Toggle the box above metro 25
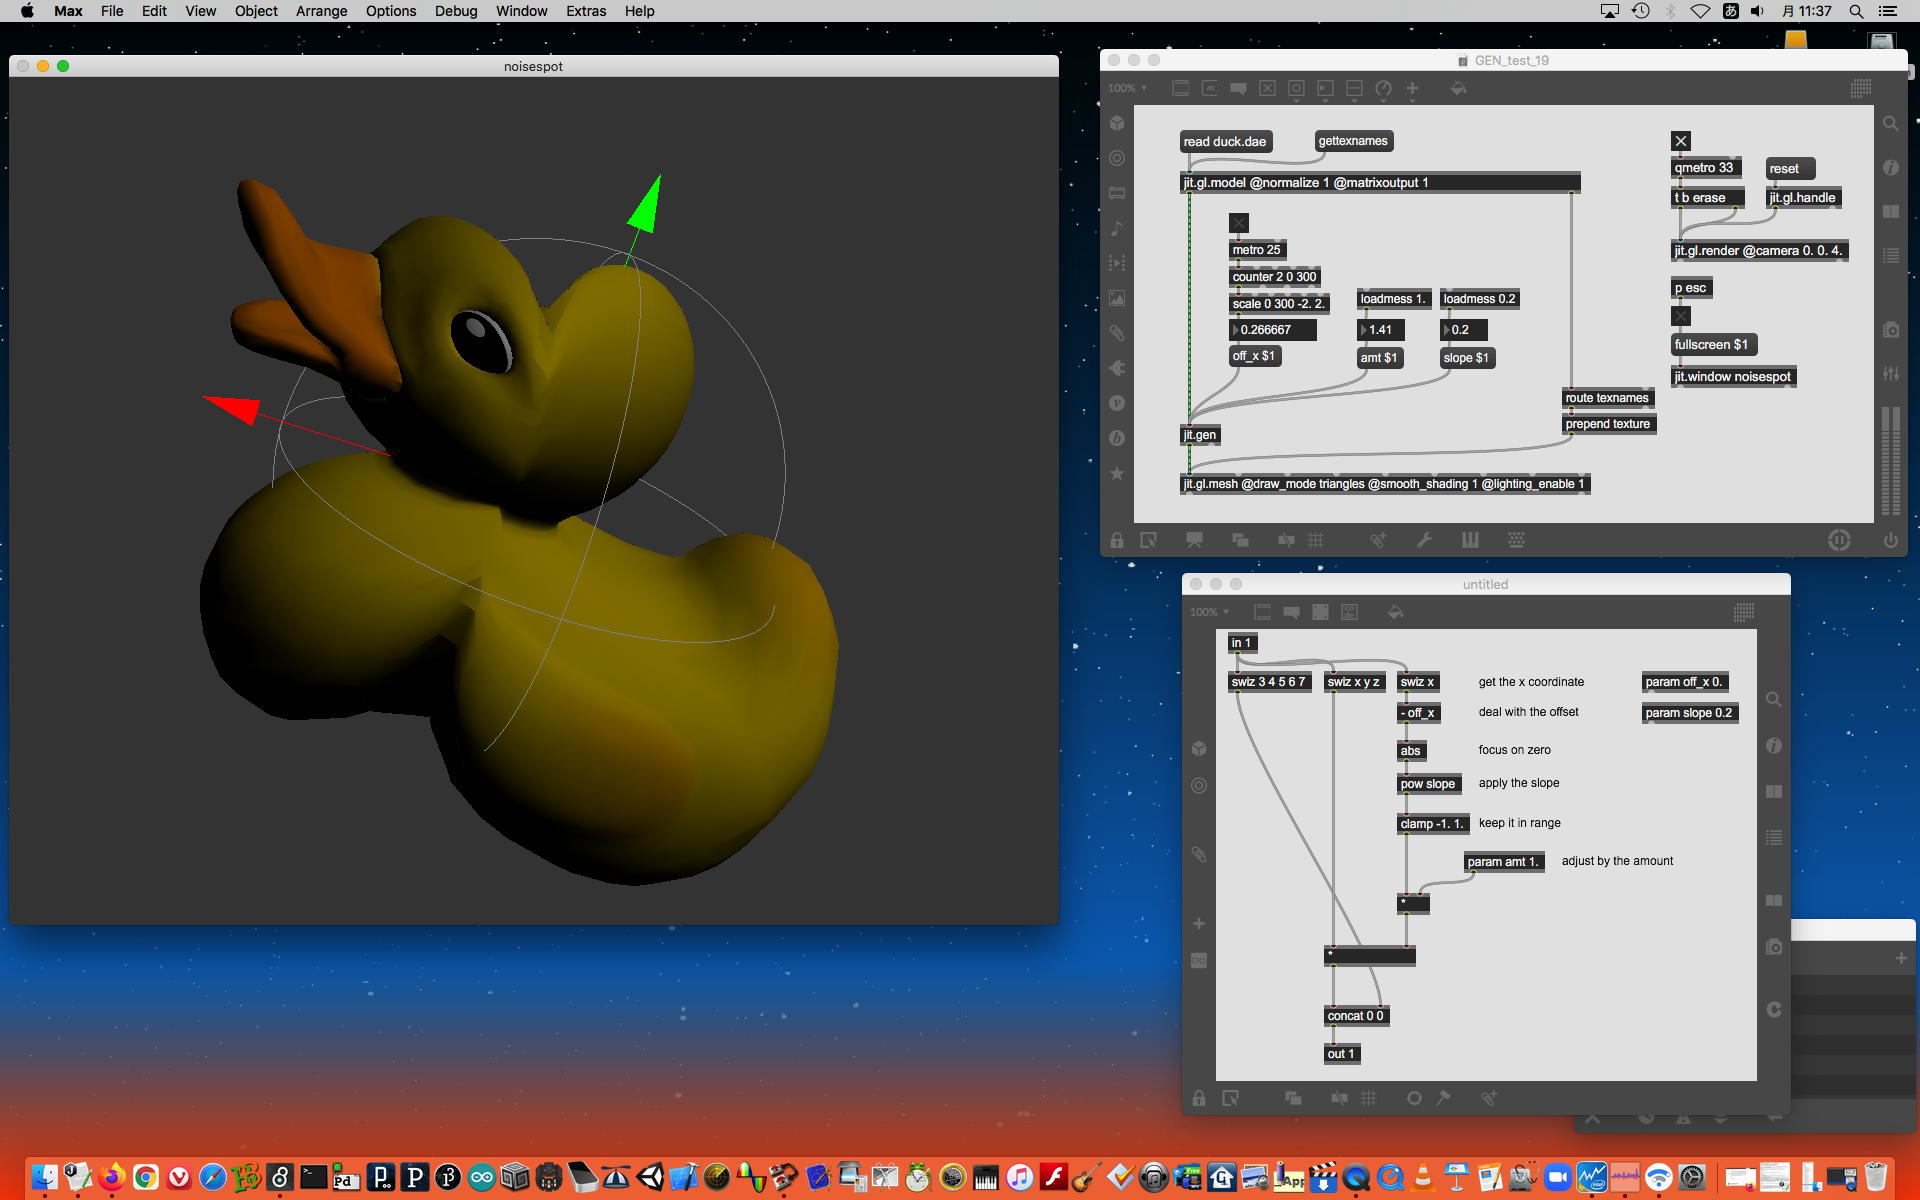 1239,223
